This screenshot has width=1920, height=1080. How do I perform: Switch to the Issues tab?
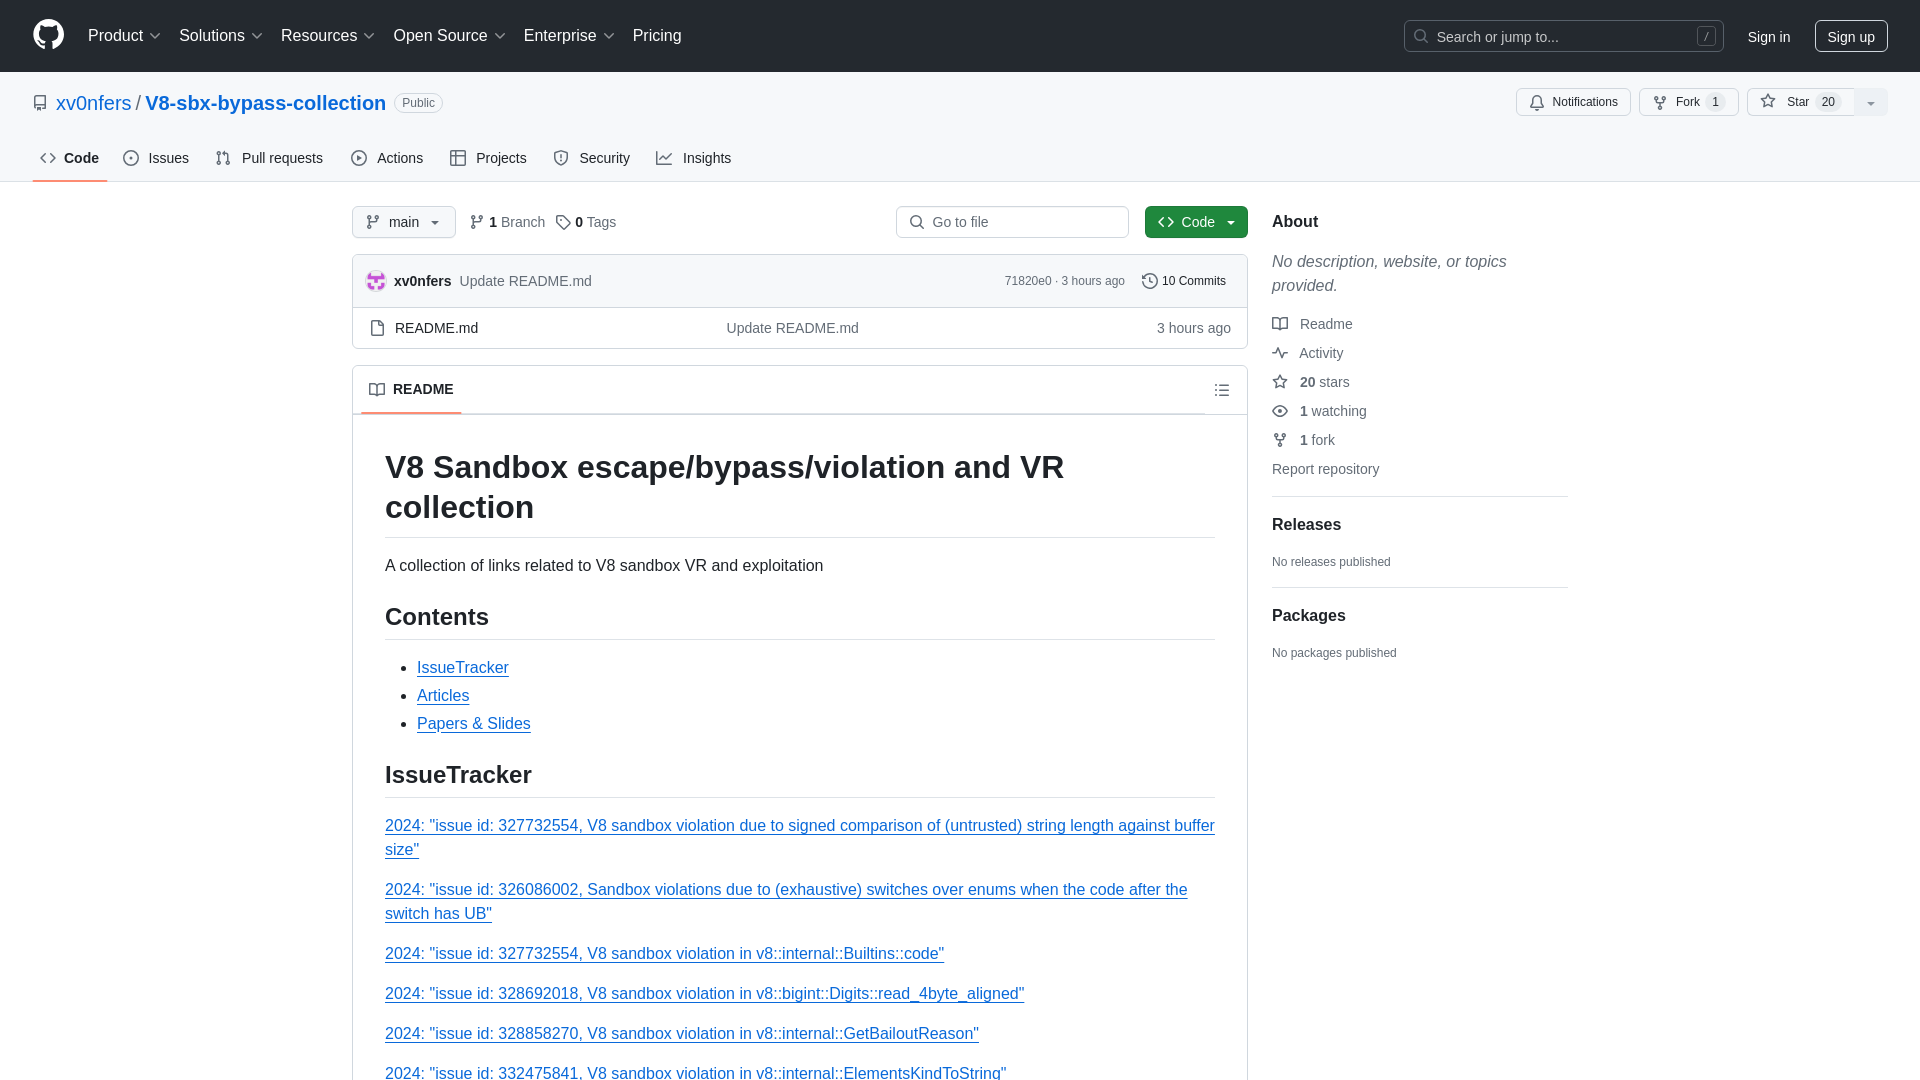(x=156, y=158)
